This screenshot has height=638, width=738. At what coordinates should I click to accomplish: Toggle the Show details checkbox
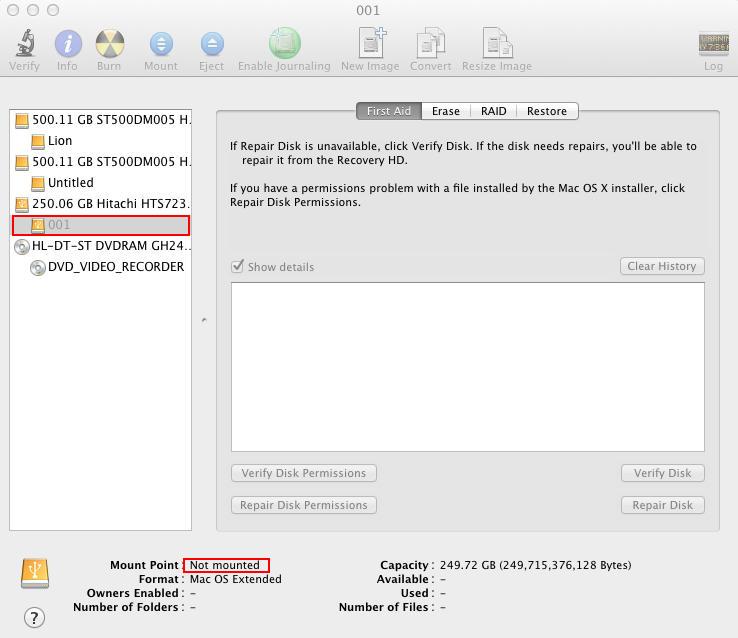[x=238, y=267]
